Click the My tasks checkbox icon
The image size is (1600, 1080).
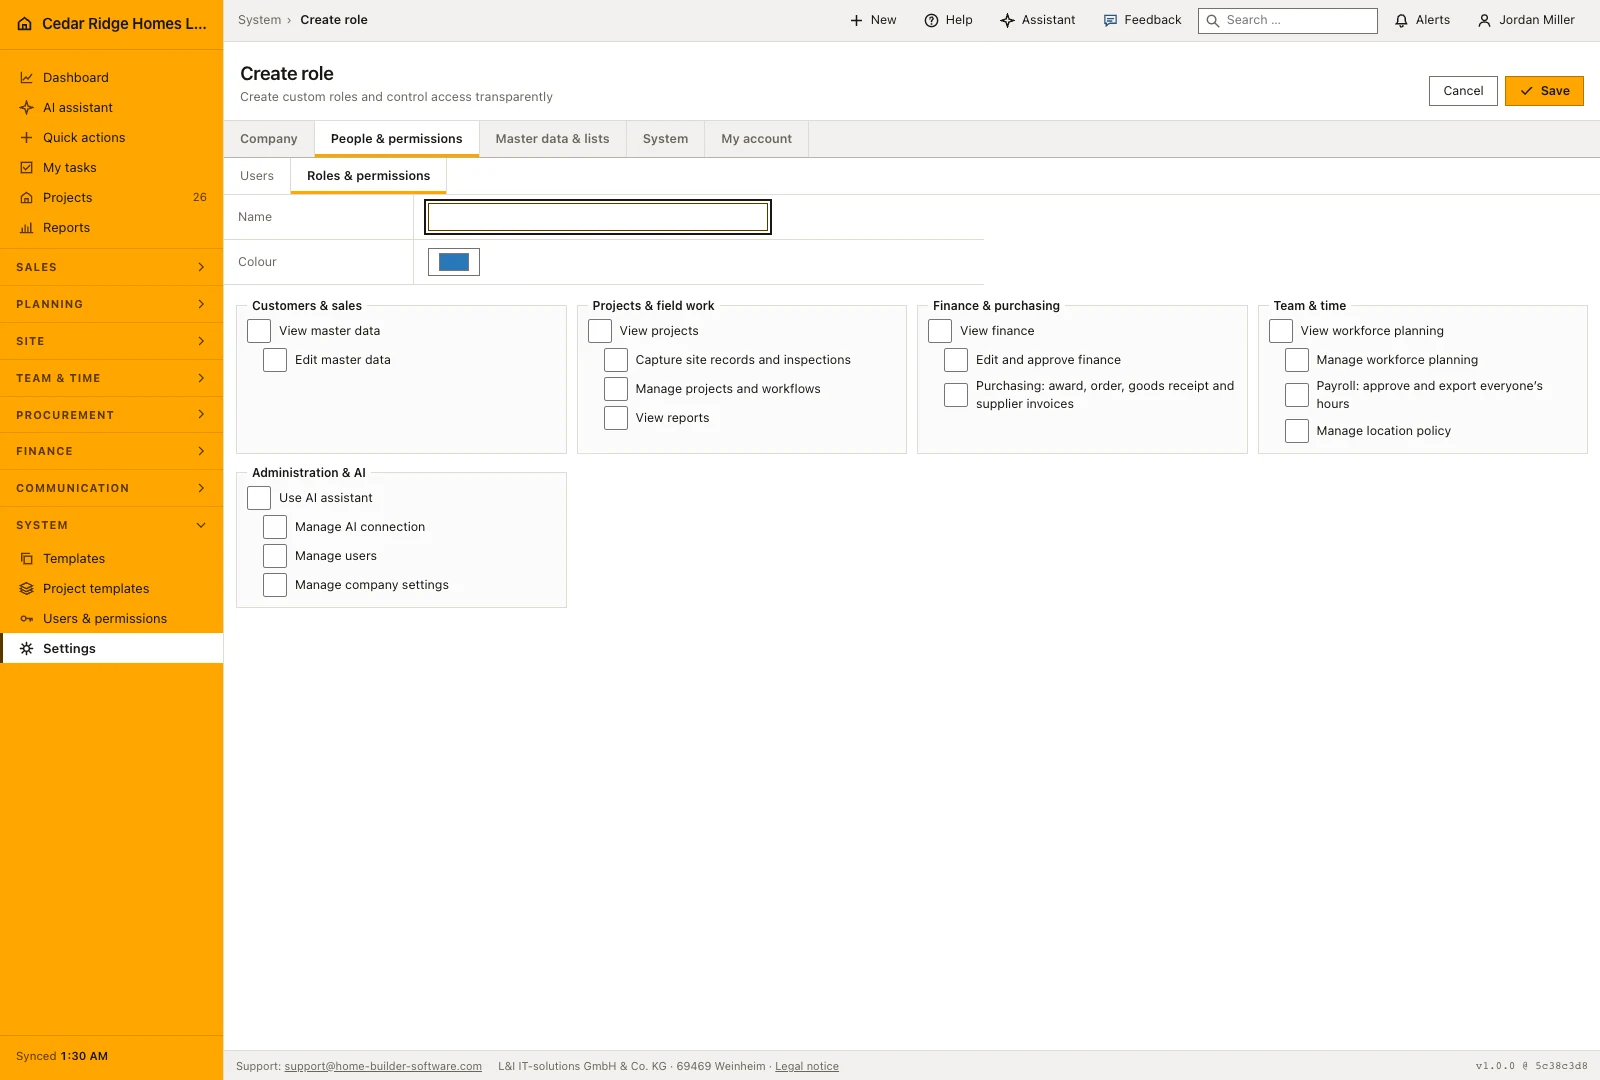tap(27, 168)
